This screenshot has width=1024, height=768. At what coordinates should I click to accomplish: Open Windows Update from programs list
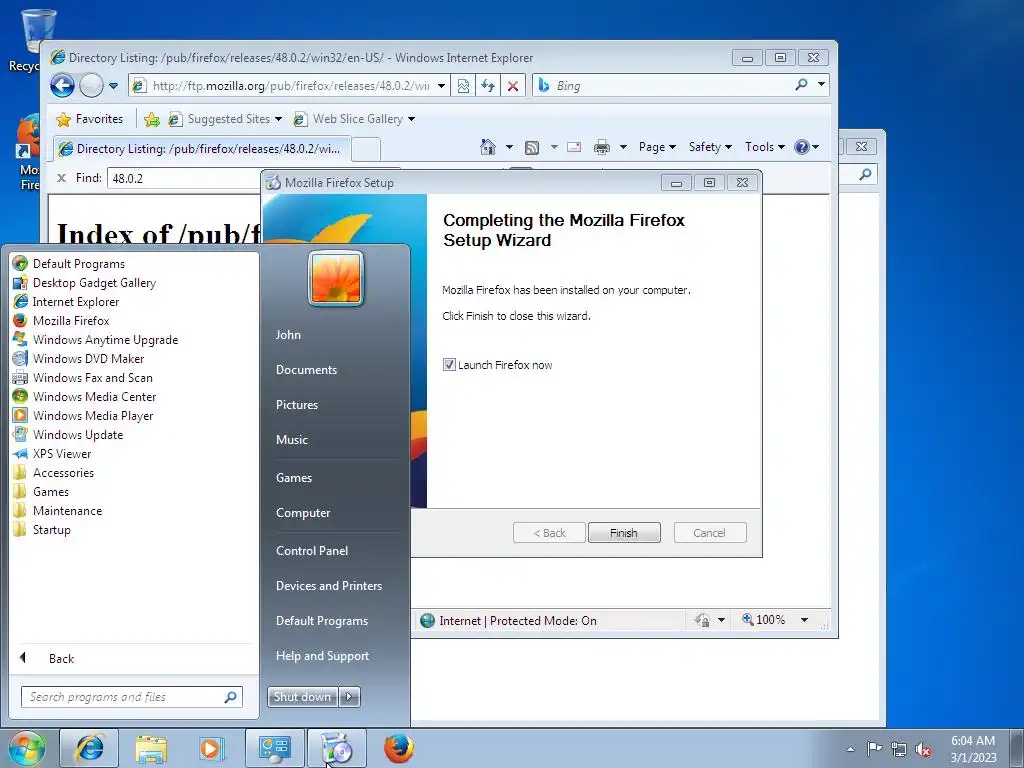pos(78,434)
